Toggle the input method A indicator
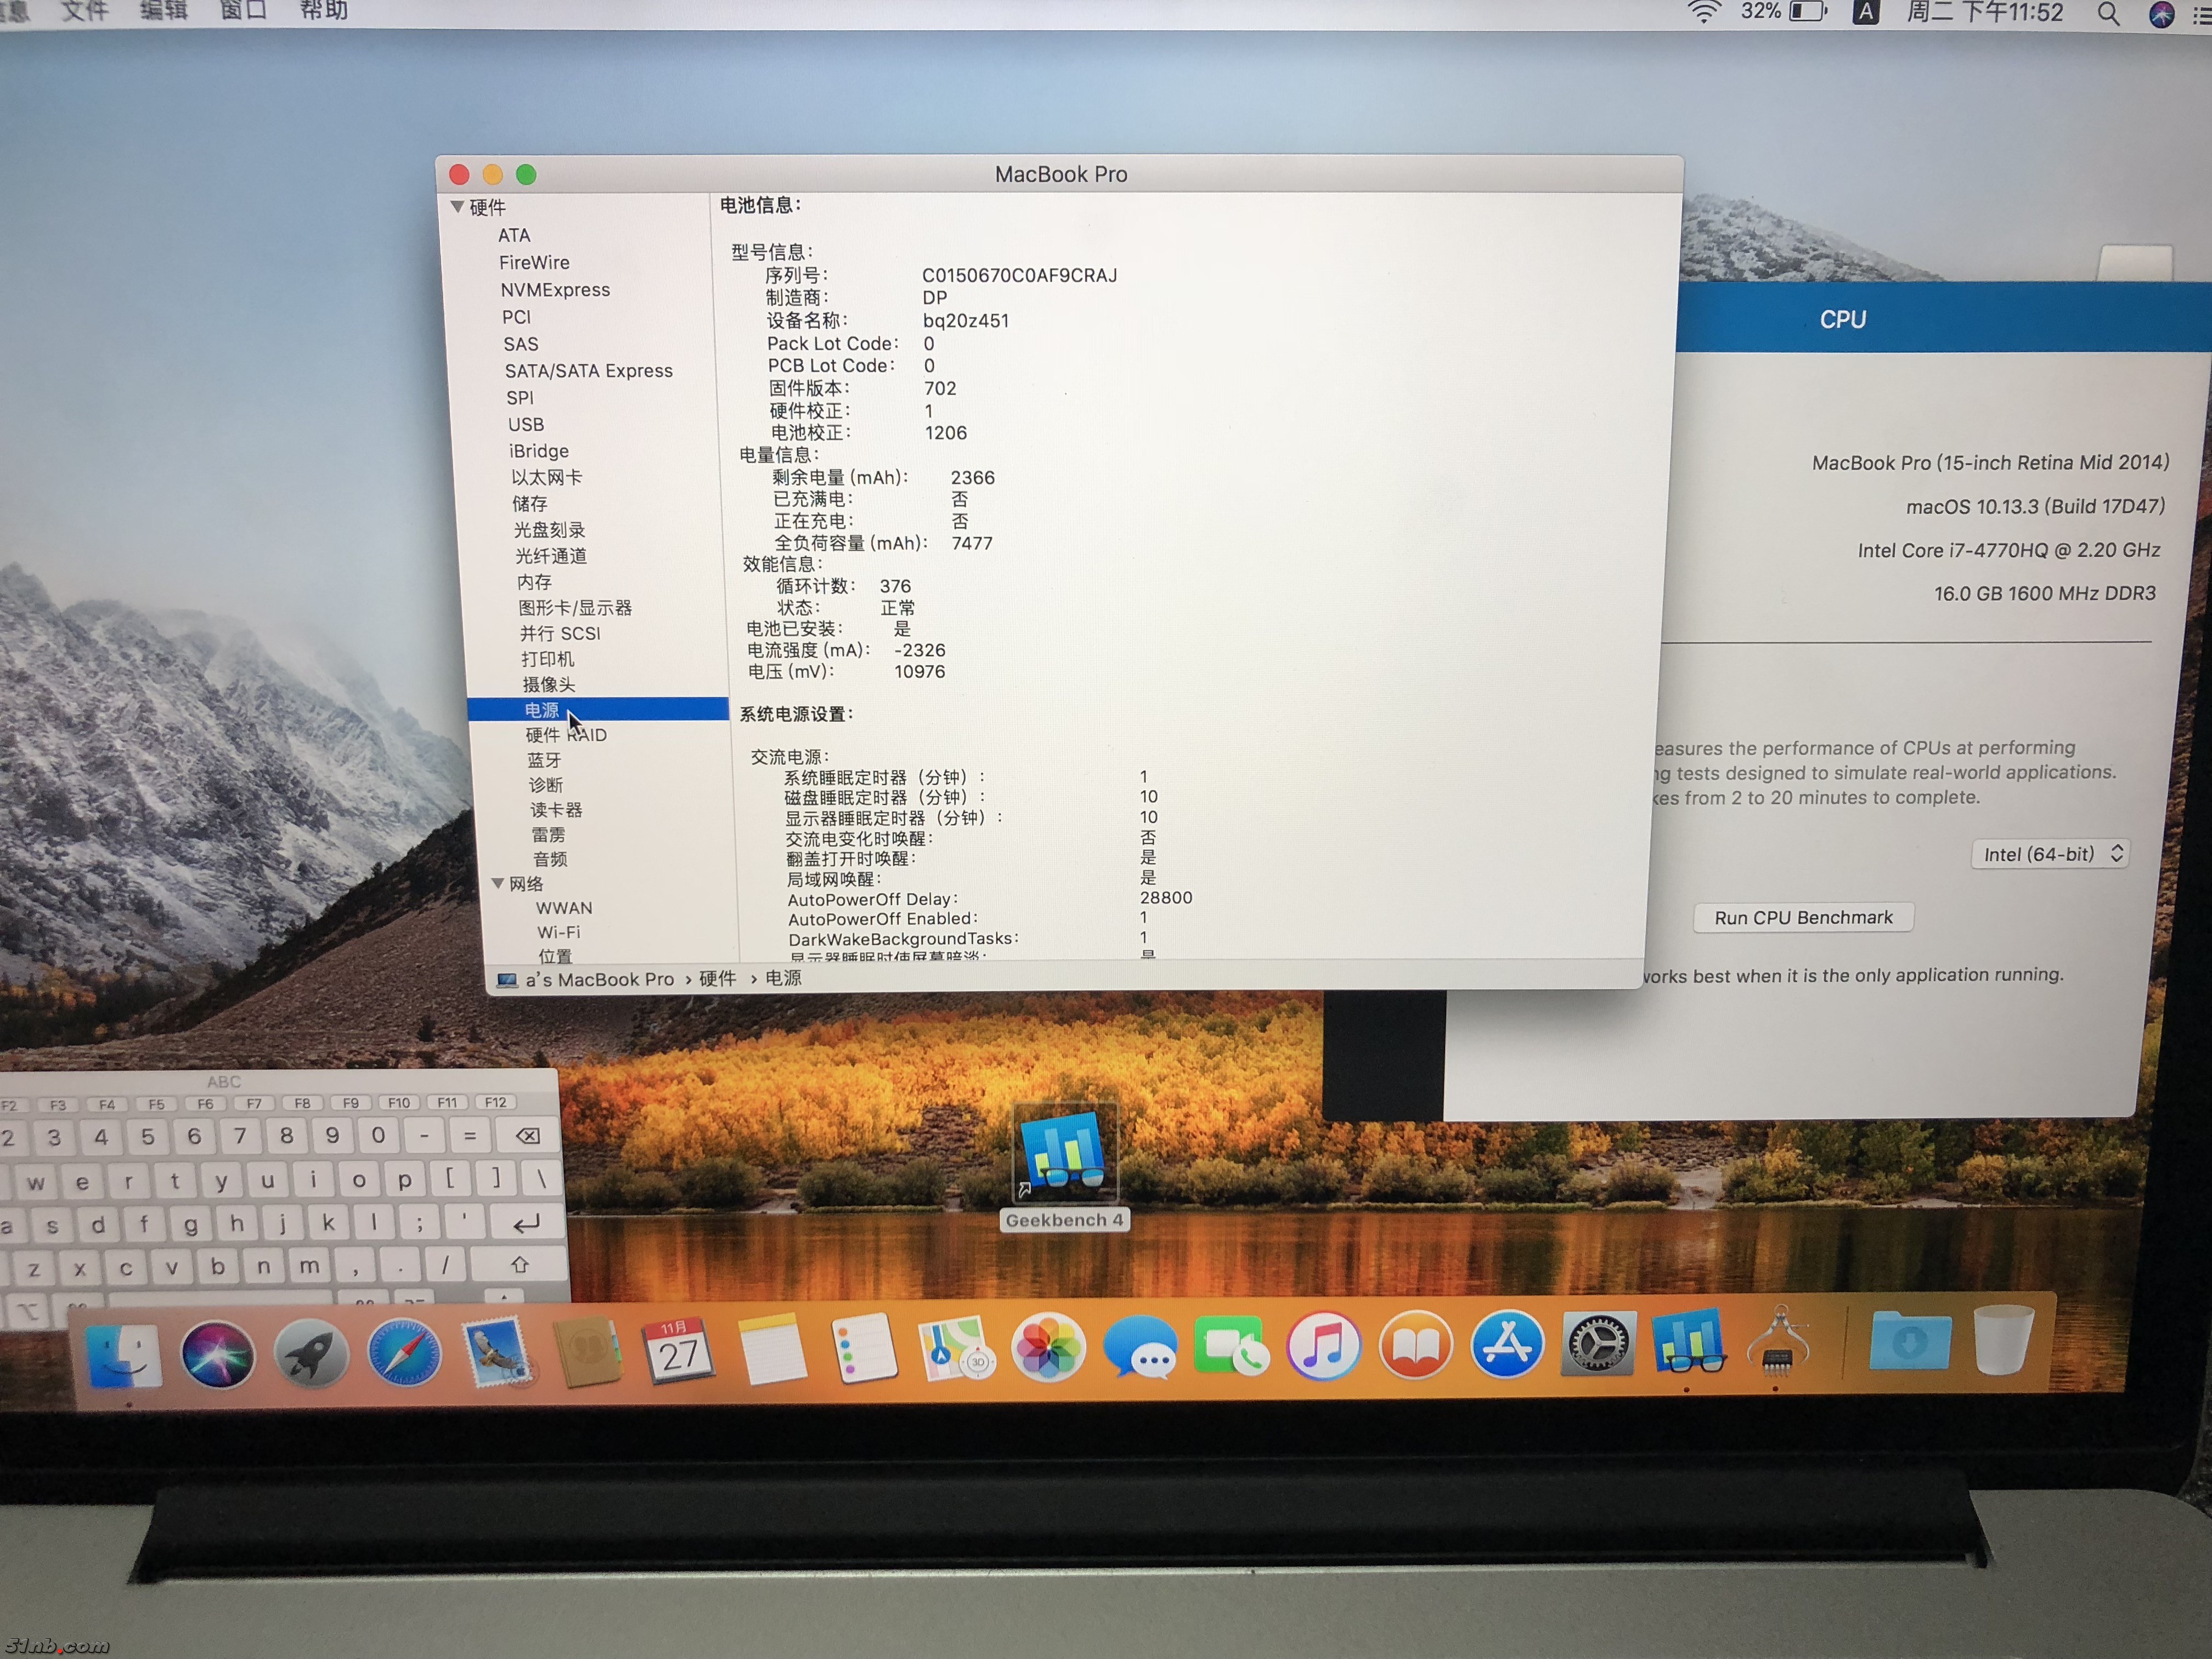 coord(1865,12)
